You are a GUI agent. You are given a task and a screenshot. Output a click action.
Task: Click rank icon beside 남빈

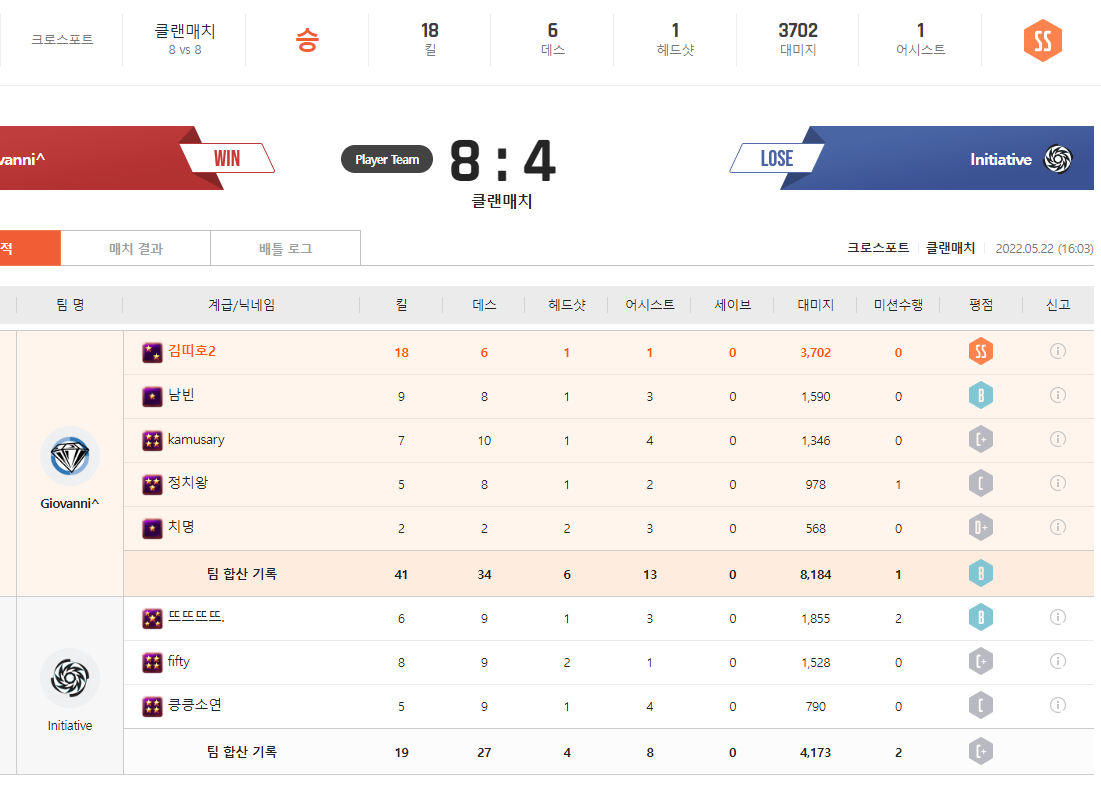tap(152, 396)
